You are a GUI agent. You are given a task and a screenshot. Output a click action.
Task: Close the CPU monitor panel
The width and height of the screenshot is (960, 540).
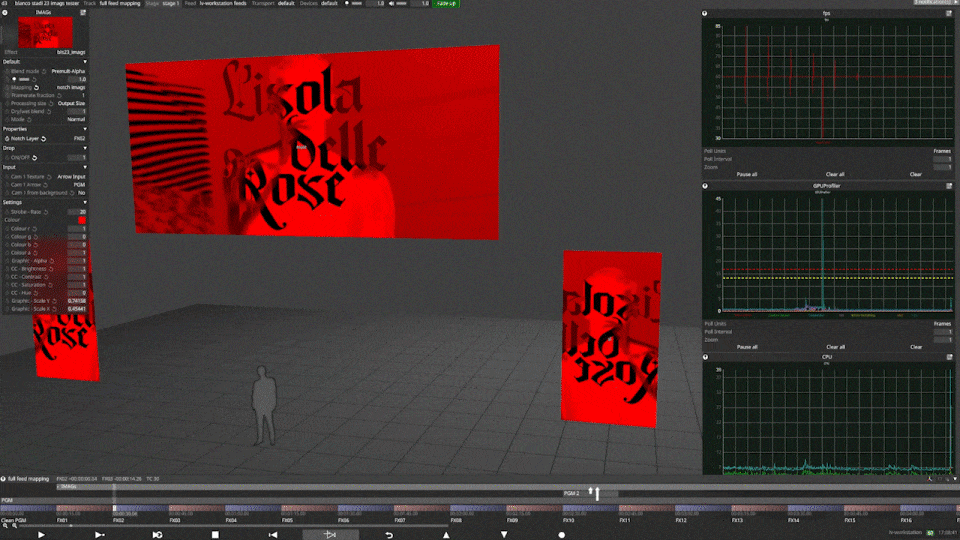pyautogui.click(x=705, y=357)
